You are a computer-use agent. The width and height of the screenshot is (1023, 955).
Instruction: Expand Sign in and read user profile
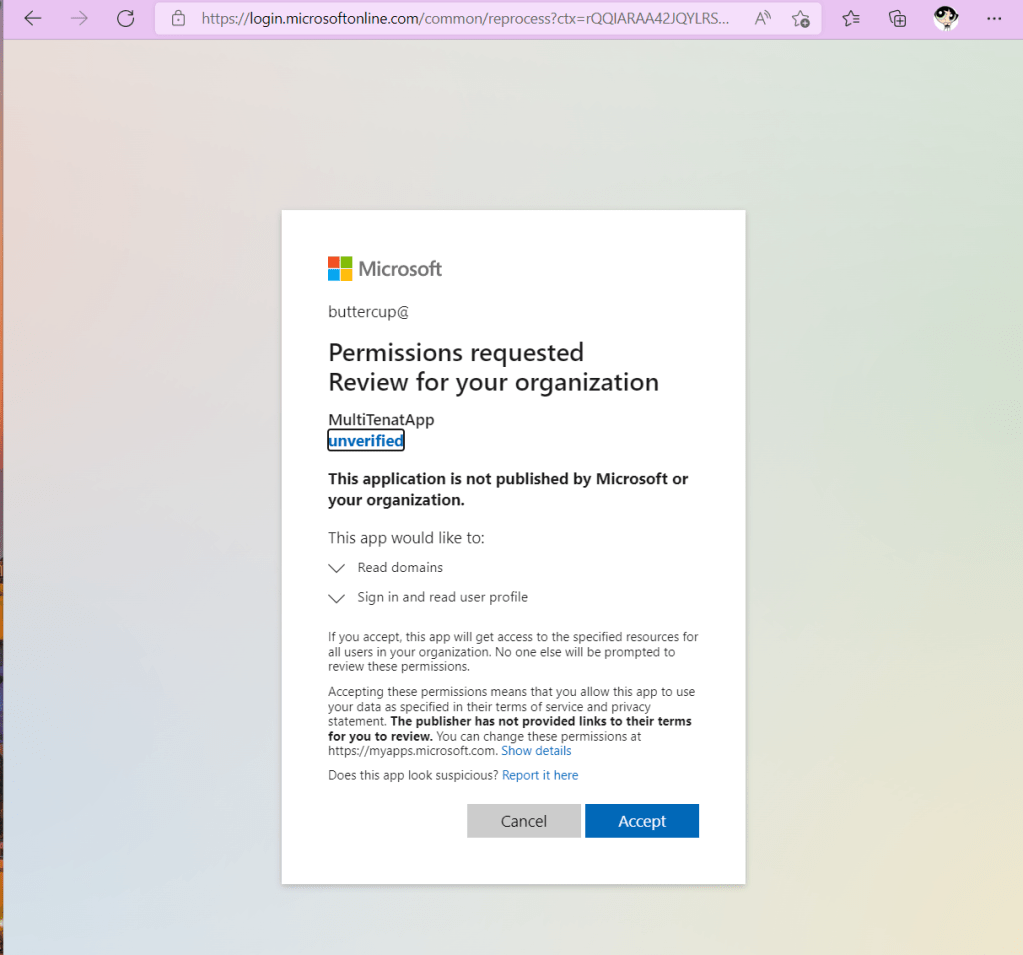click(337, 598)
